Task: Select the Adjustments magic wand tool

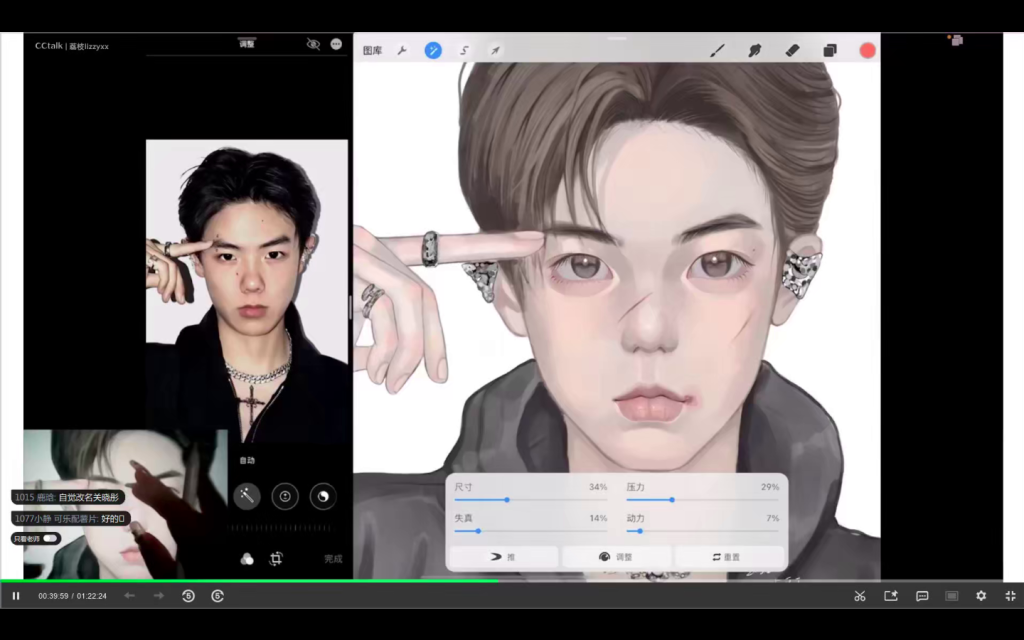Action: point(433,50)
